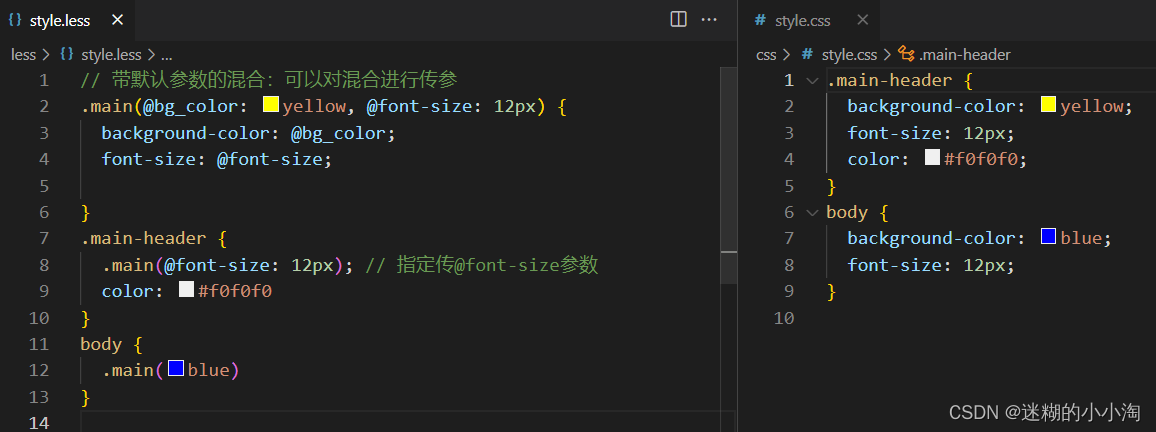Collapse the .main-header rule in style.css

pos(812,80)
